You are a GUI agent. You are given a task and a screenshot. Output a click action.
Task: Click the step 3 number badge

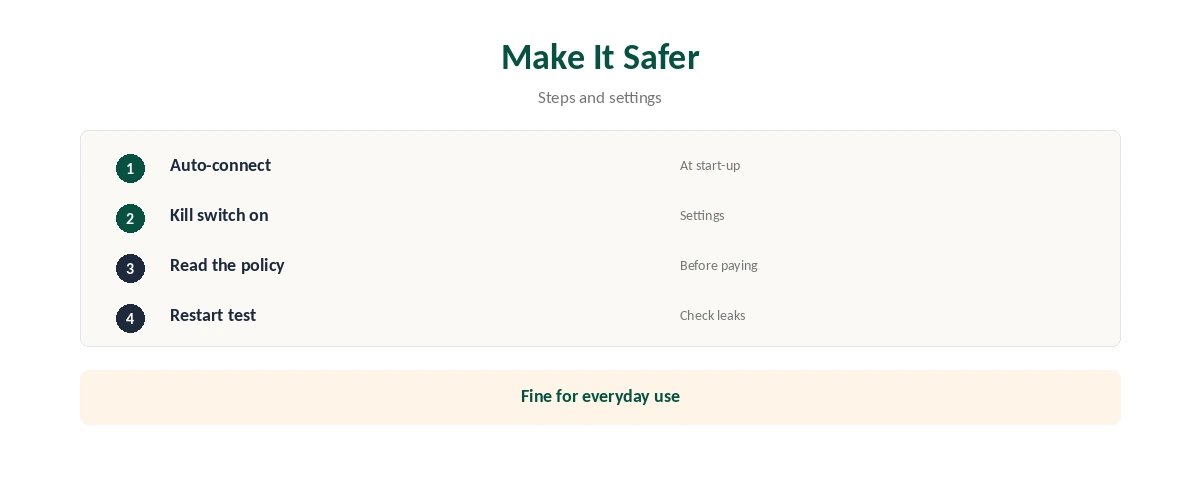pyautogui.click(x=130, y=268)
